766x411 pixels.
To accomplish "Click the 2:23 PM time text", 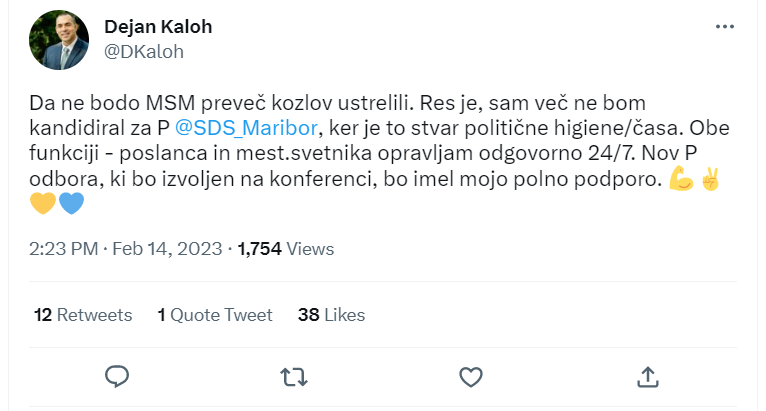I will coord(63,249).
